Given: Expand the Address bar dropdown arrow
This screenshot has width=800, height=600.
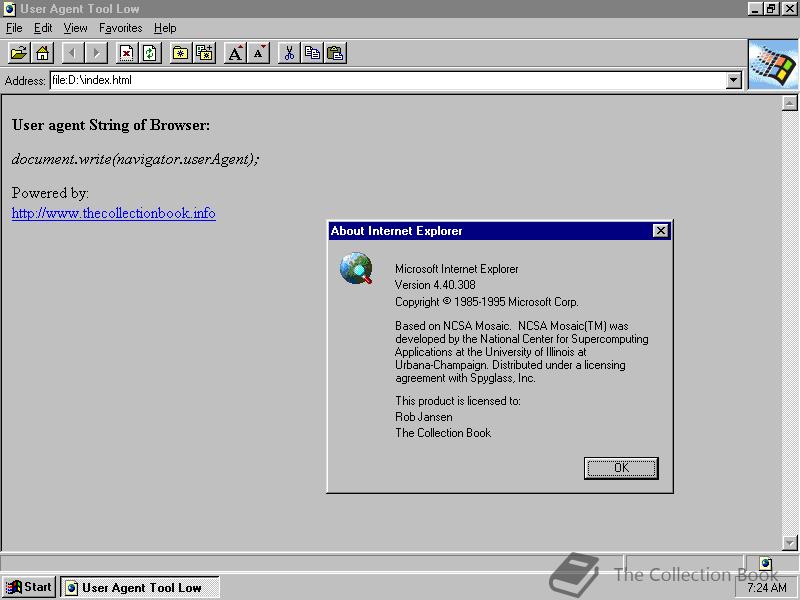Looking at the screenshot, I should tap(734, 80).
